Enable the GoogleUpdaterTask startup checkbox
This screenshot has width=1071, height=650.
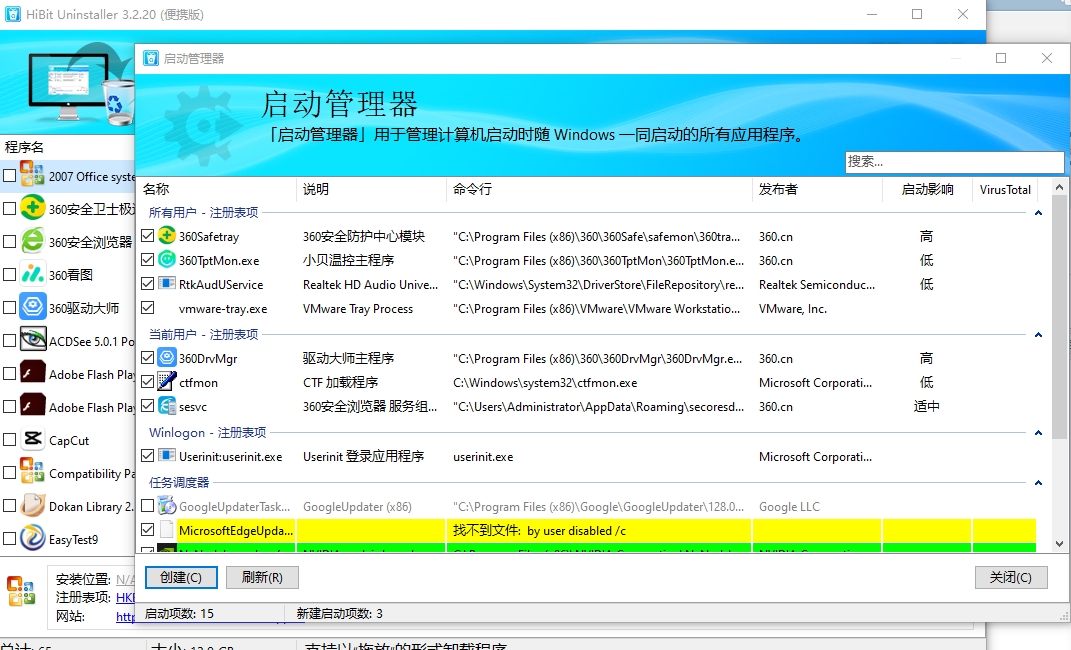point(148,507)
